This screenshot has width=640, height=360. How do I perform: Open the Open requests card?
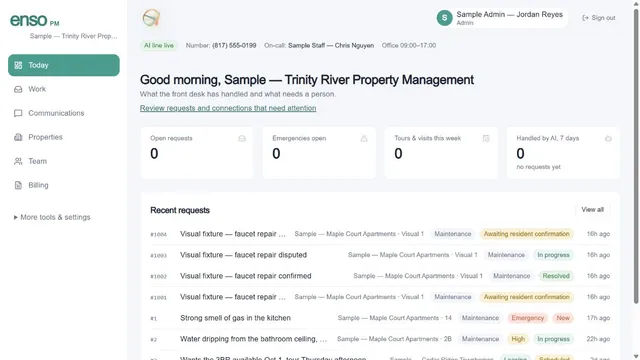point(197,153)
